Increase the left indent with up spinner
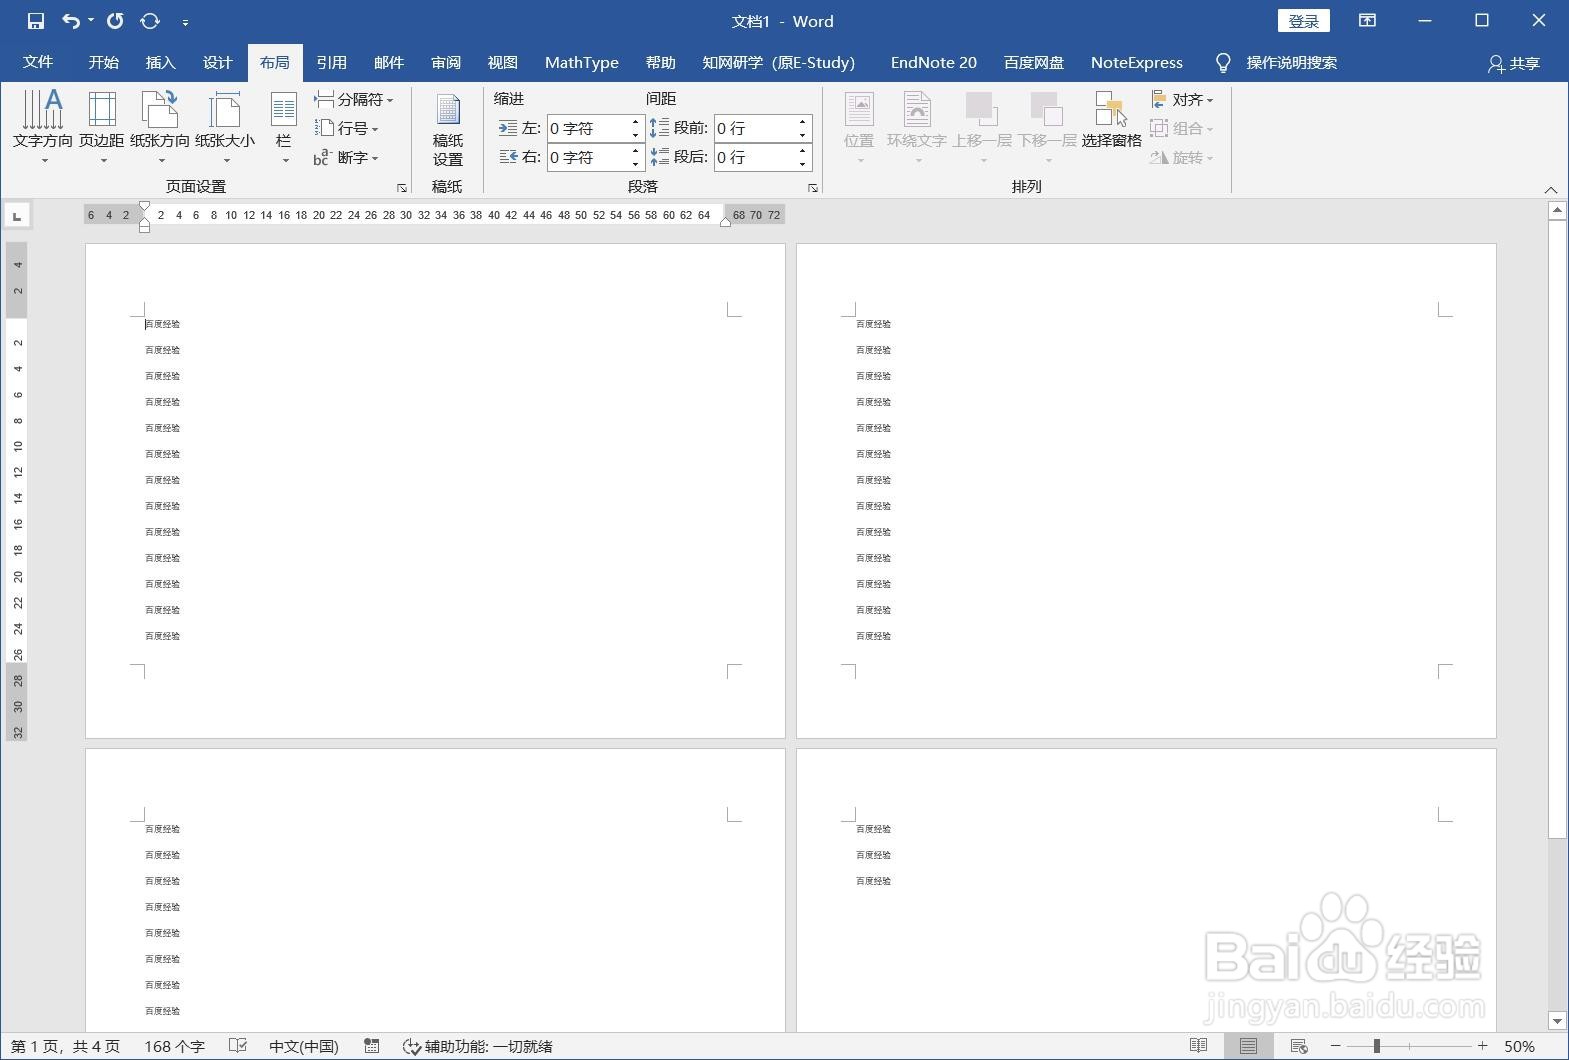1569x1060 pixels. click(635, 122)
